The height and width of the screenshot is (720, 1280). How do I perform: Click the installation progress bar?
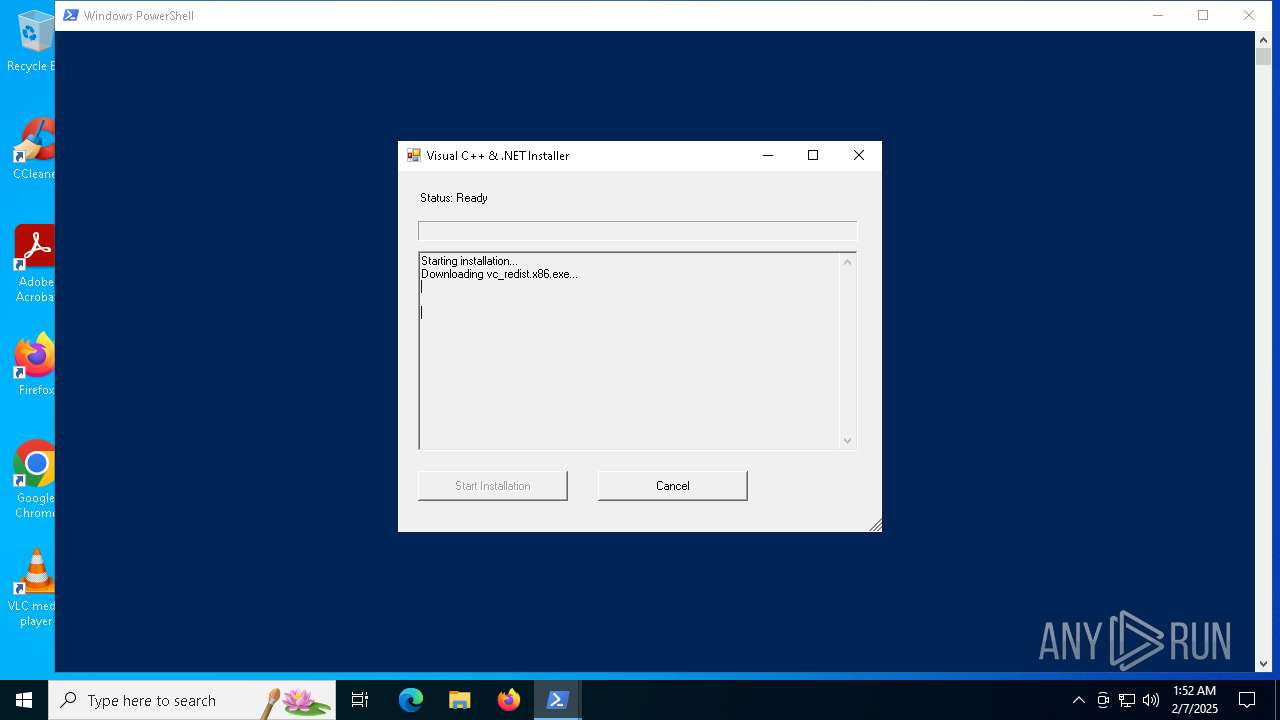coord(637,231)
